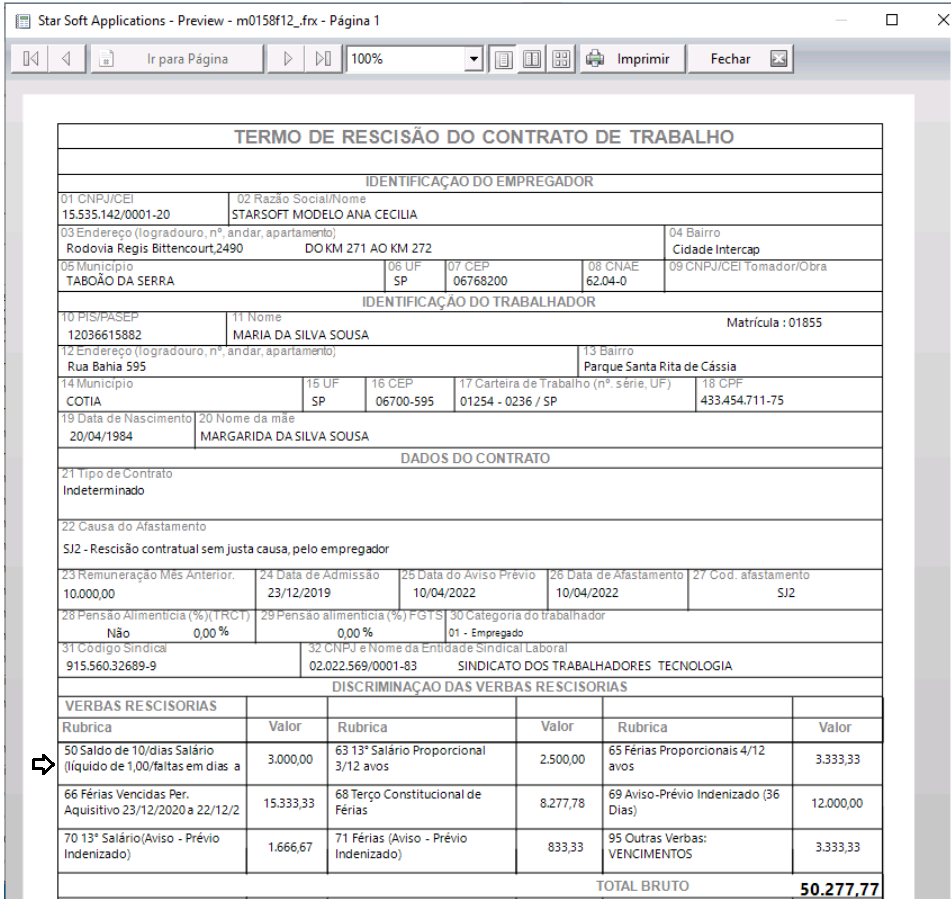
Task: Click STARSOFT MODELO ANA CECILIA text
Action: [x=324, y=215]
